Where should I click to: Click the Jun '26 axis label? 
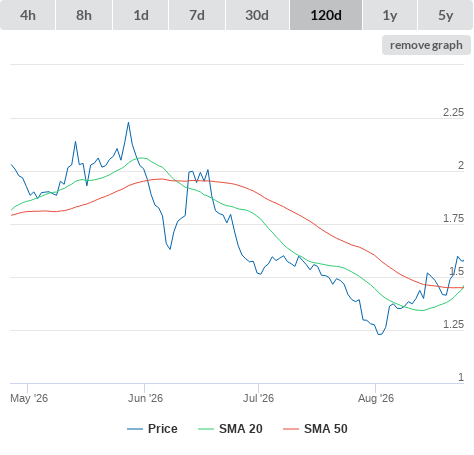click(145, 398)
